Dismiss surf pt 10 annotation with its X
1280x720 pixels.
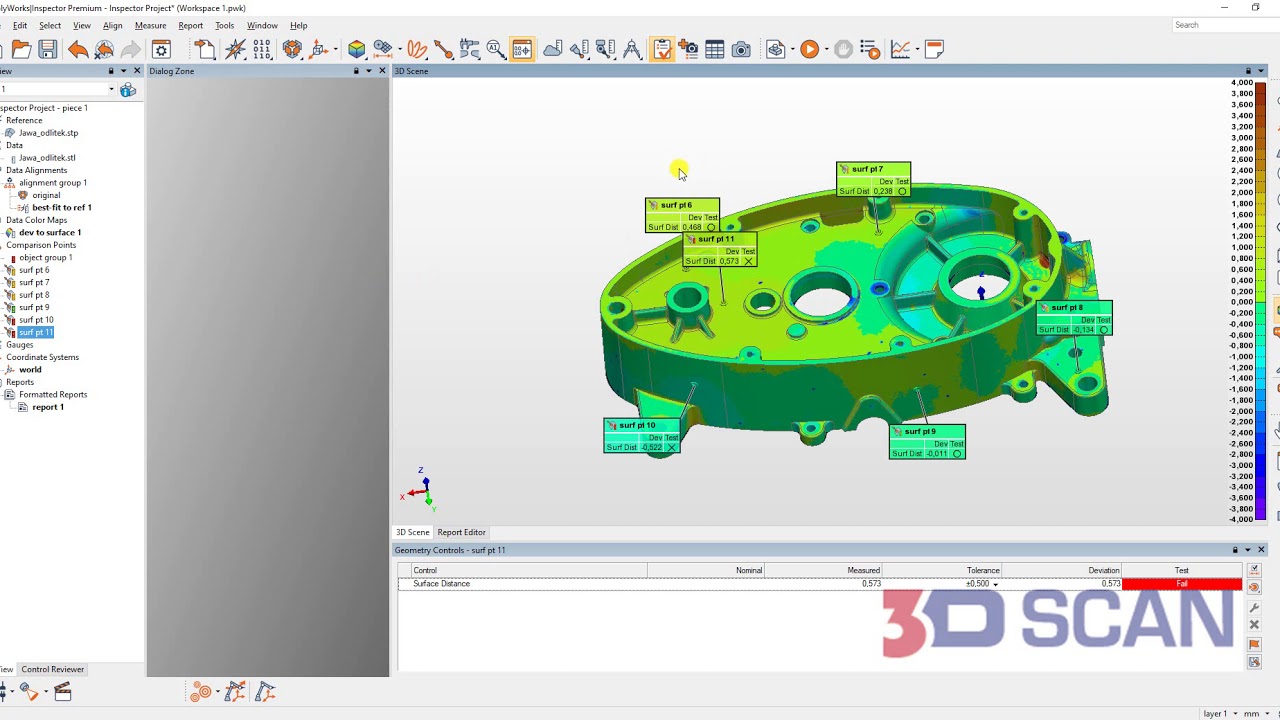(x=671, y=447)
